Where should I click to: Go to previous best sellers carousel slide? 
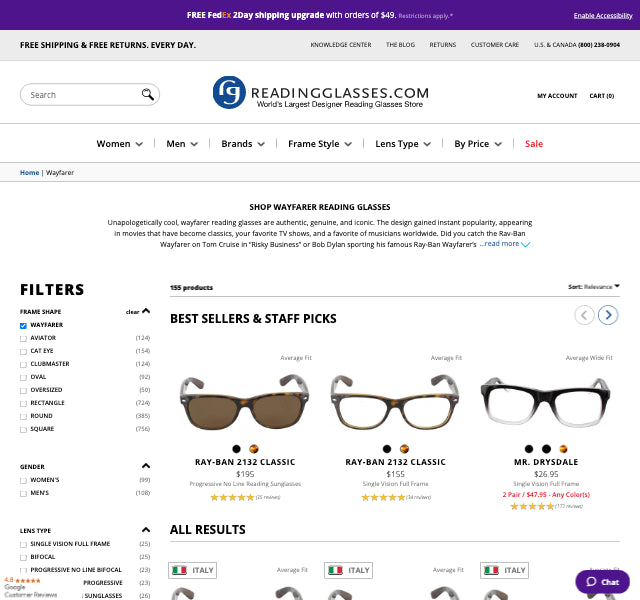click(584, 315)
